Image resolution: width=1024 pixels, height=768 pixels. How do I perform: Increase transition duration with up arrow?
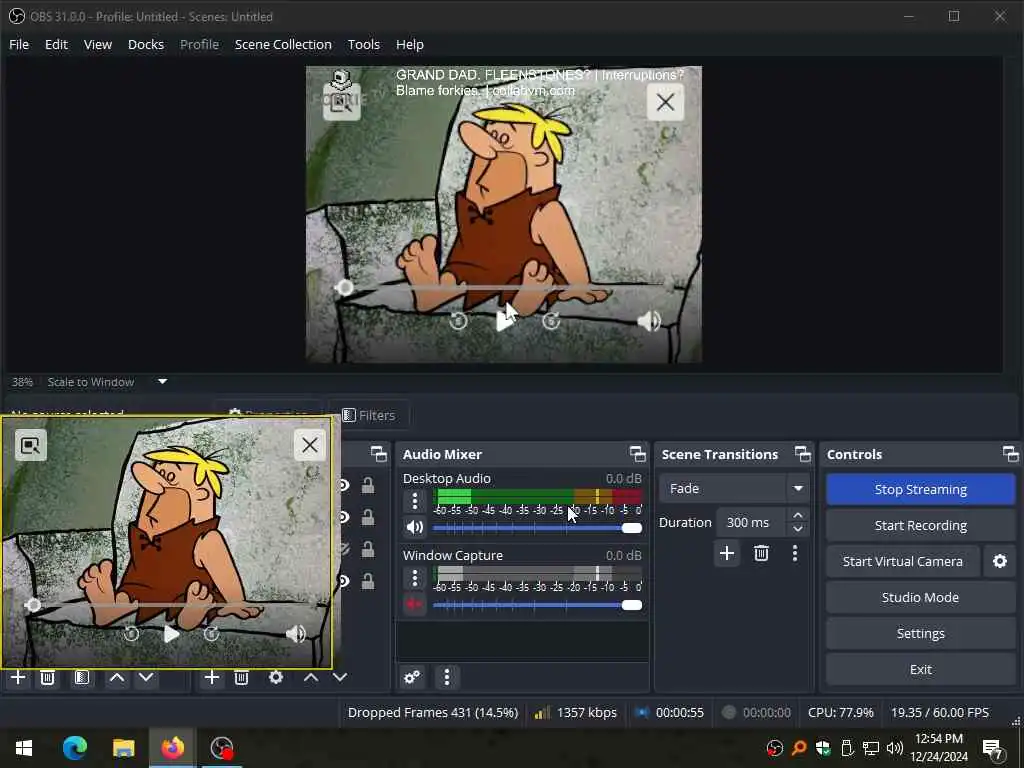coord(798,515)
